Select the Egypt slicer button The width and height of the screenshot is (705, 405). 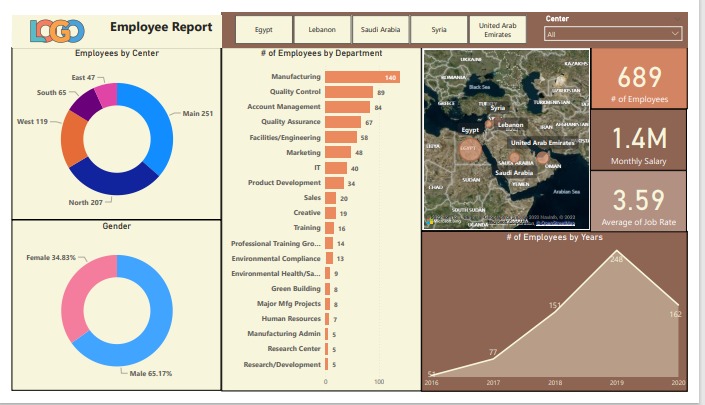(263, 30)
